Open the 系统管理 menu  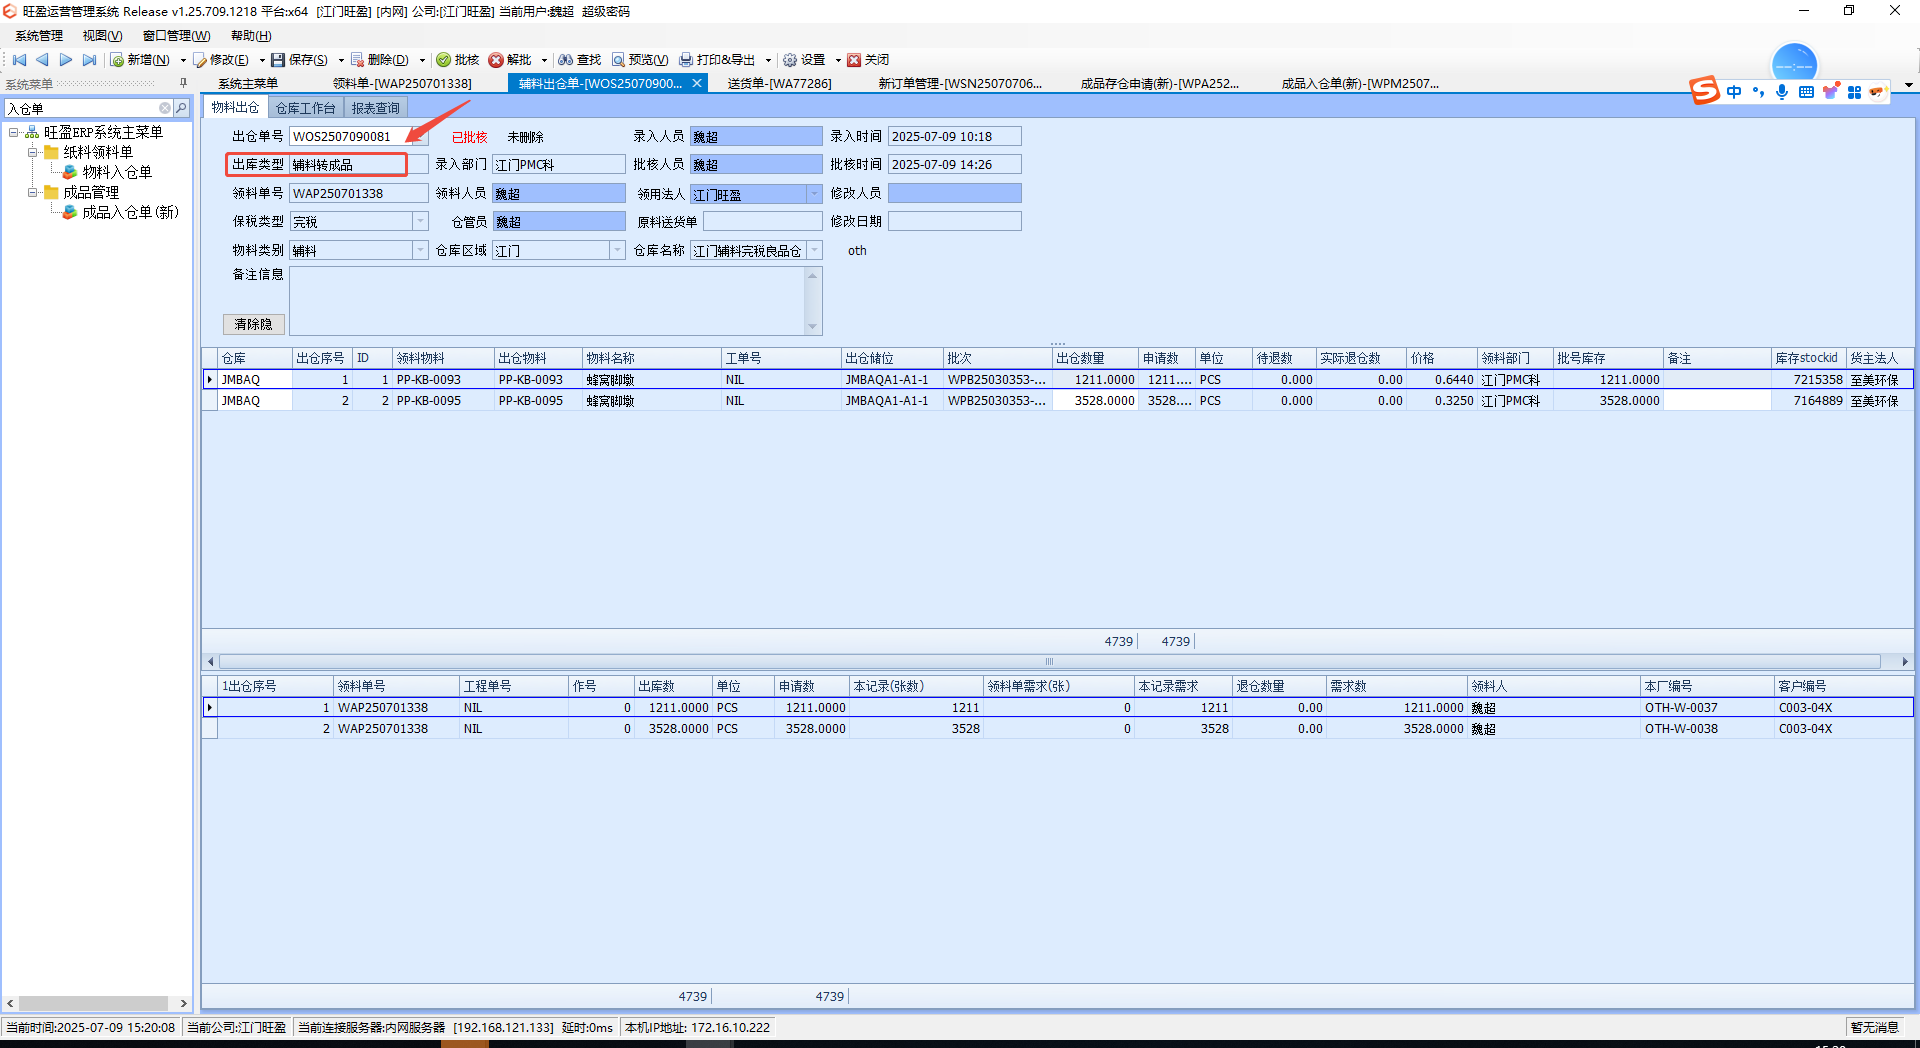[39, 36]
